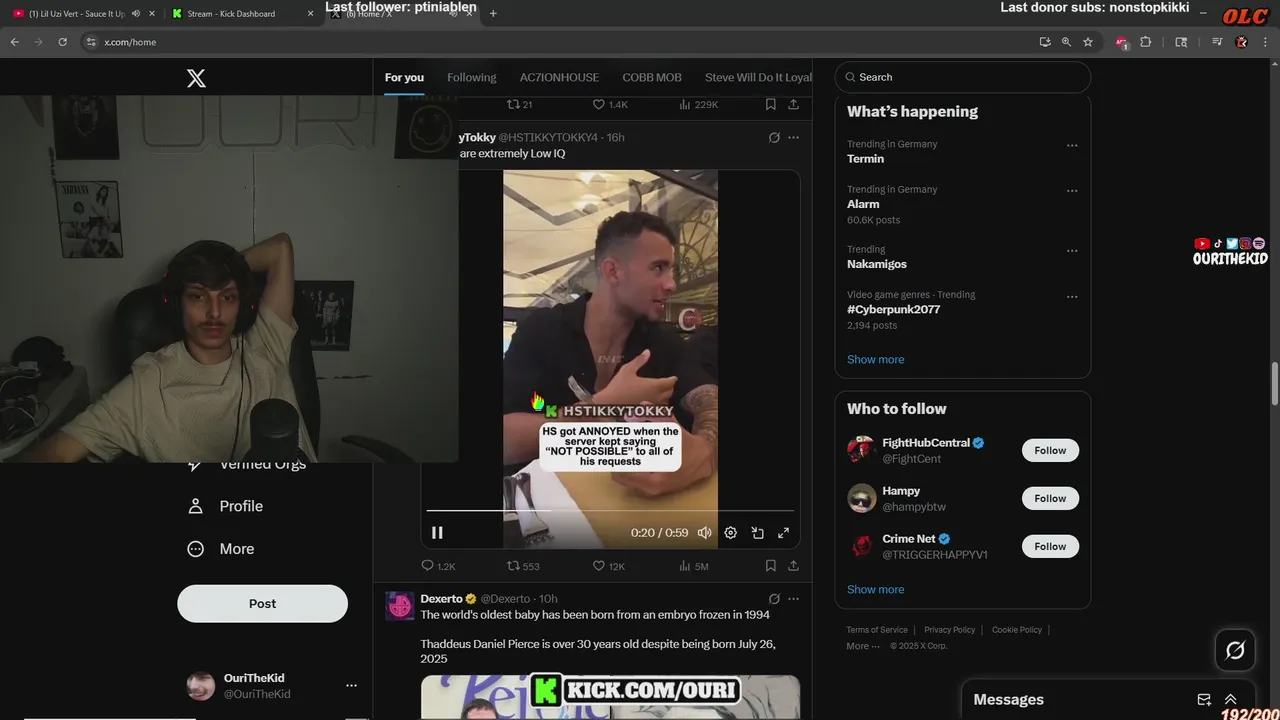The width and height of the screenshot is (1280, 720).
Task: Seek on the video progress bar
Action: (610, 511)
